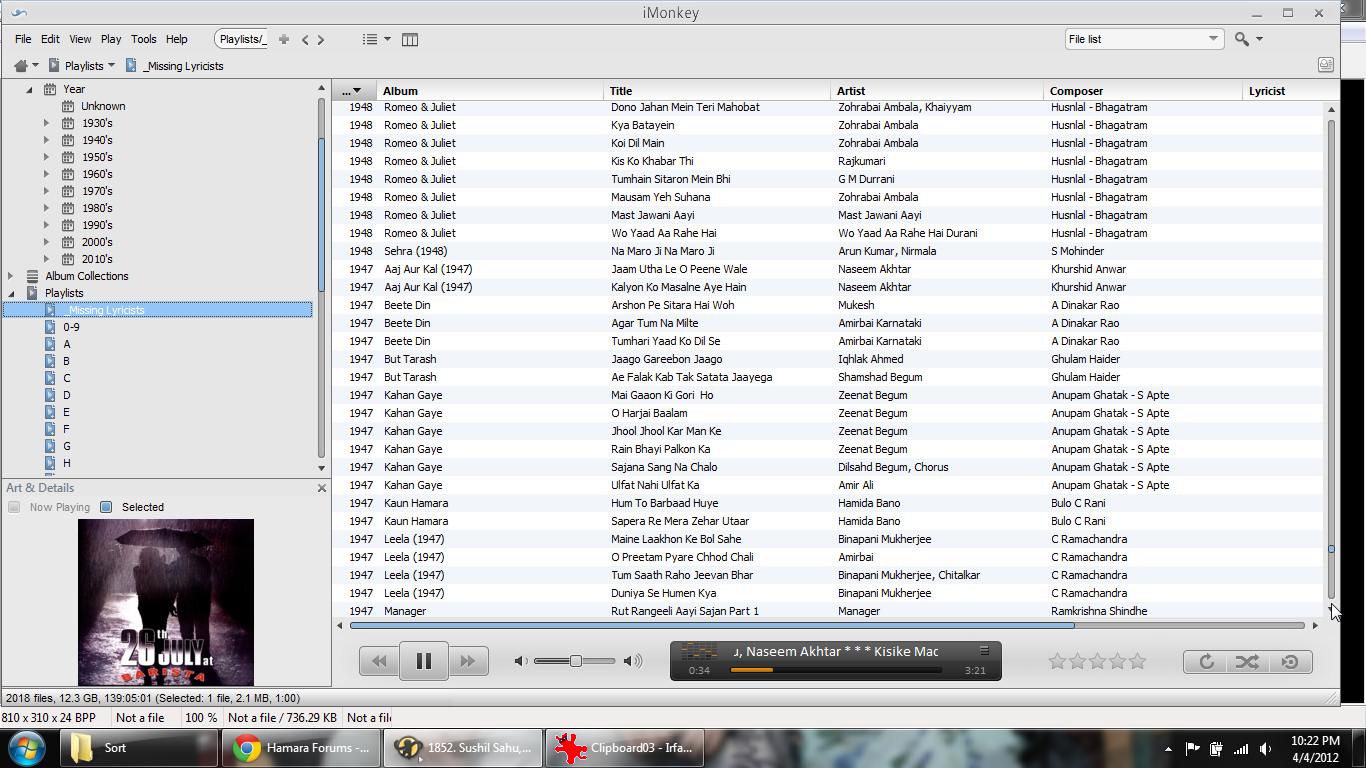Image resolution: width=1366 pixels, height=768 pixels.
Task: Open the column browser icon
Action: [410, 39]
